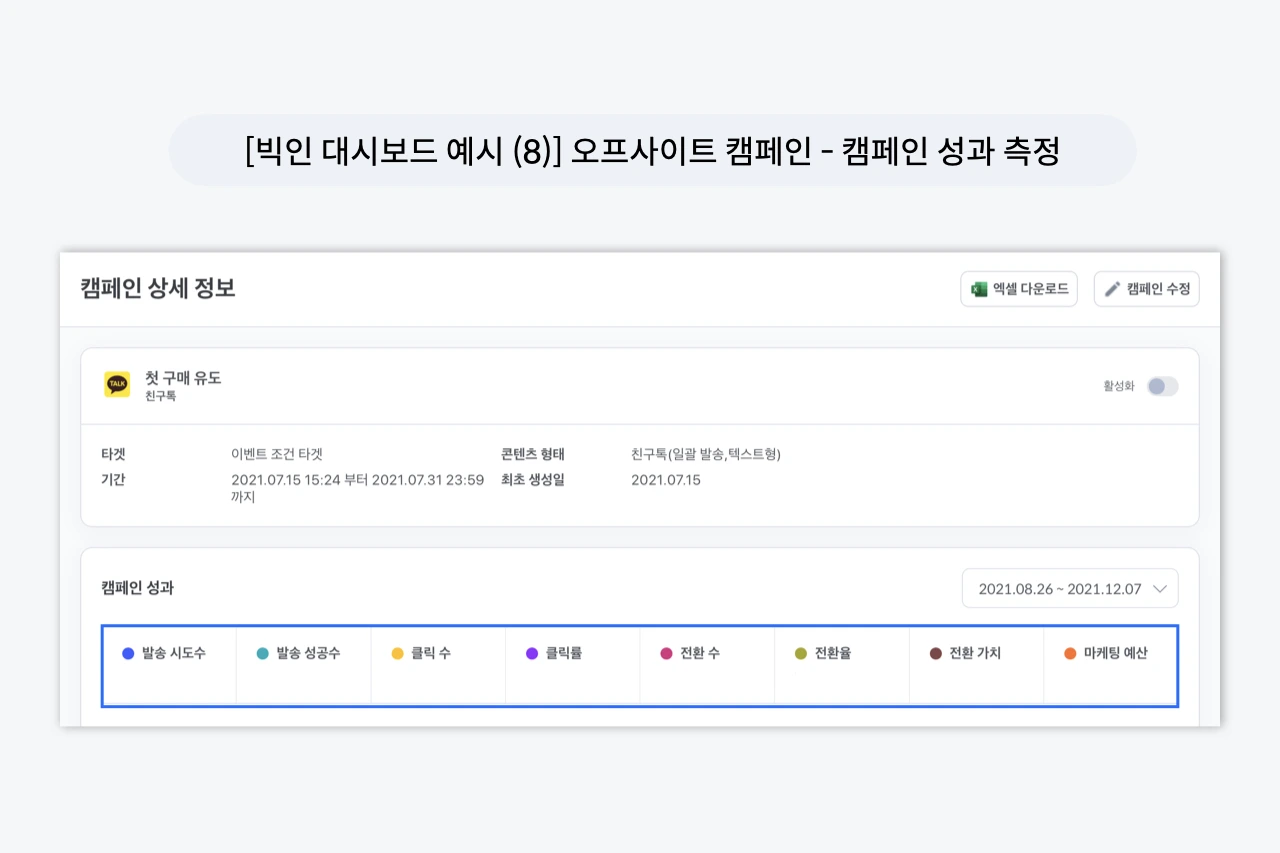Select the purple dot icon for 클릭률
The width and height of the screenshot is (1280, 853).
(x=530, y=652)
